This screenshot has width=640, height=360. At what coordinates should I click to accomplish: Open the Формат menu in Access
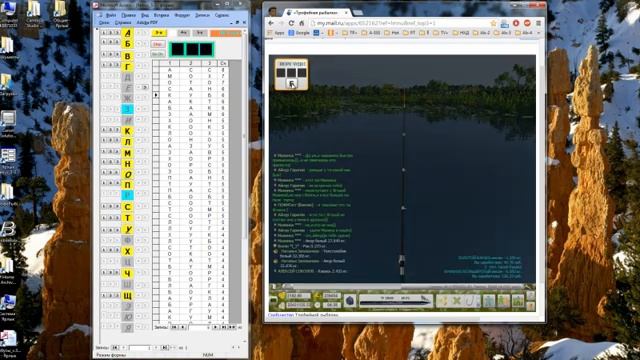click(x=182, y=15)
